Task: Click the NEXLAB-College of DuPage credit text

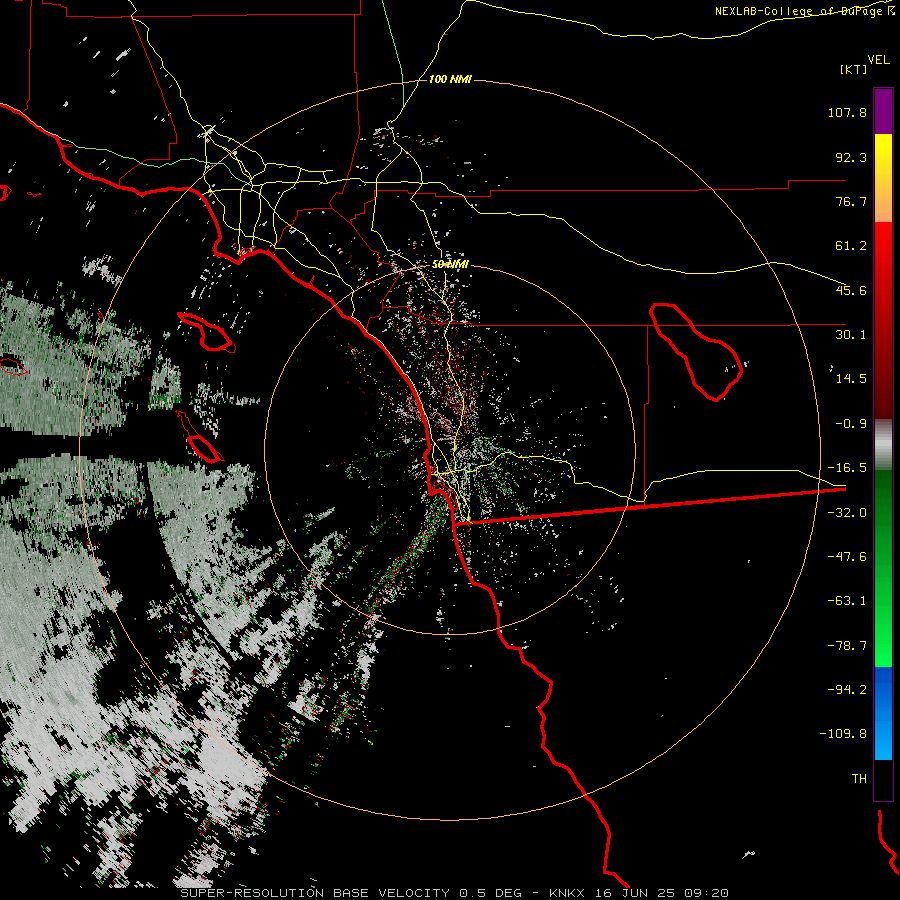Action: 804,11
